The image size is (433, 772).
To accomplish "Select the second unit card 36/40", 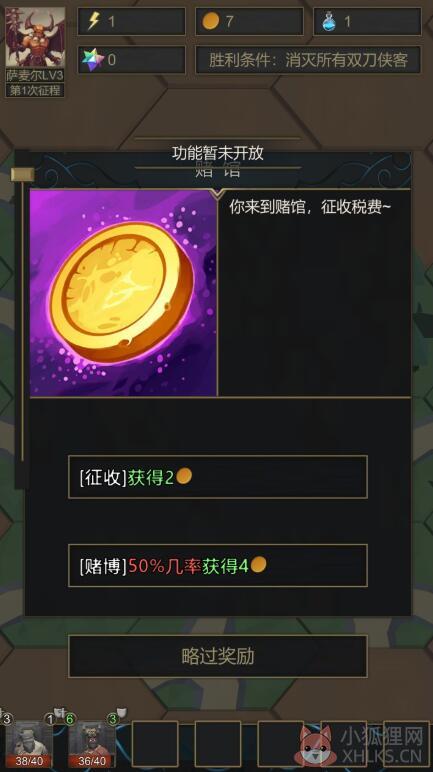I will (x=92, y=744).
